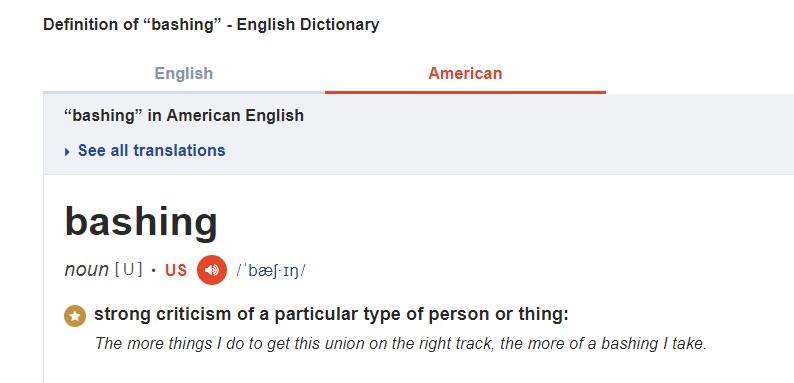Click the noun part-of-speech label
This screenshot has height=383, width=794.
pos(87,270)
